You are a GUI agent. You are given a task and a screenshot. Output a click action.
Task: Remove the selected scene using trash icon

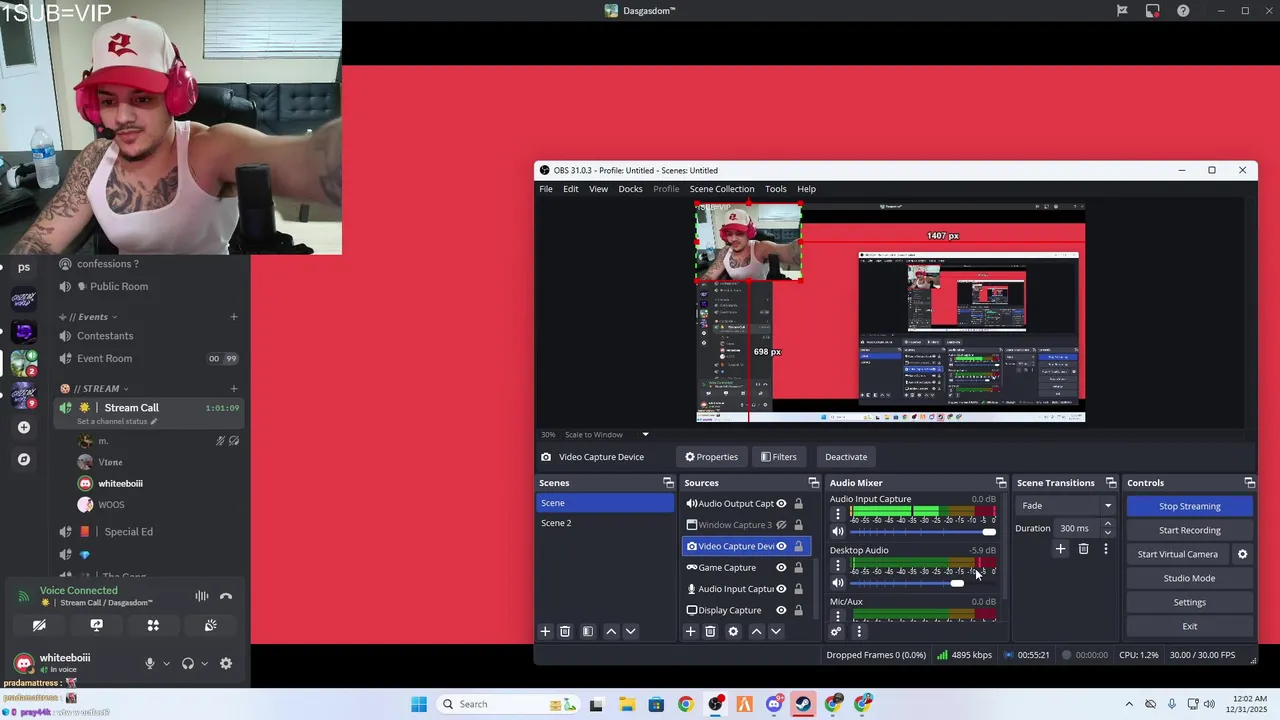click(x=565, y=632)
